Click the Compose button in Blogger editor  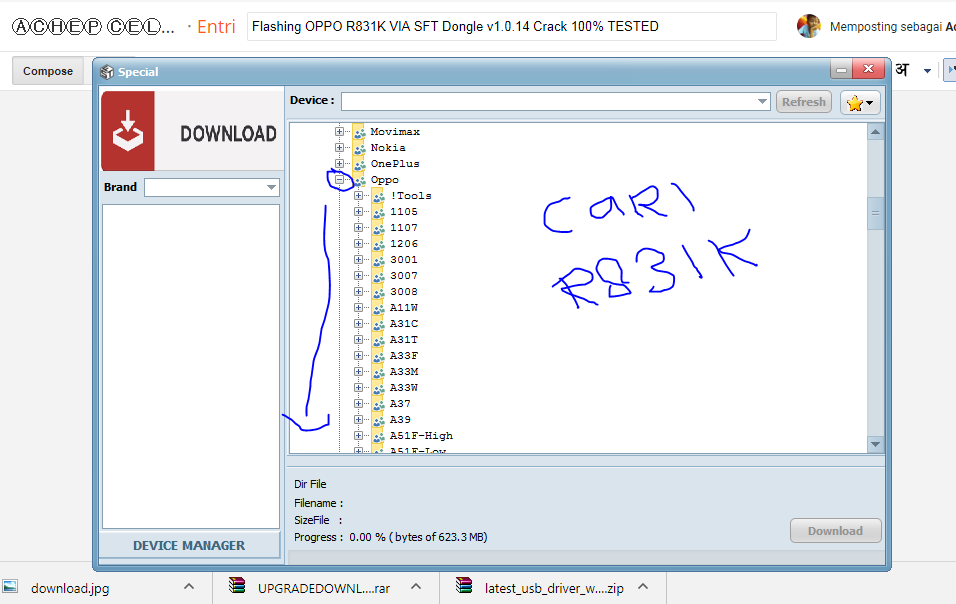pos(48,71)
